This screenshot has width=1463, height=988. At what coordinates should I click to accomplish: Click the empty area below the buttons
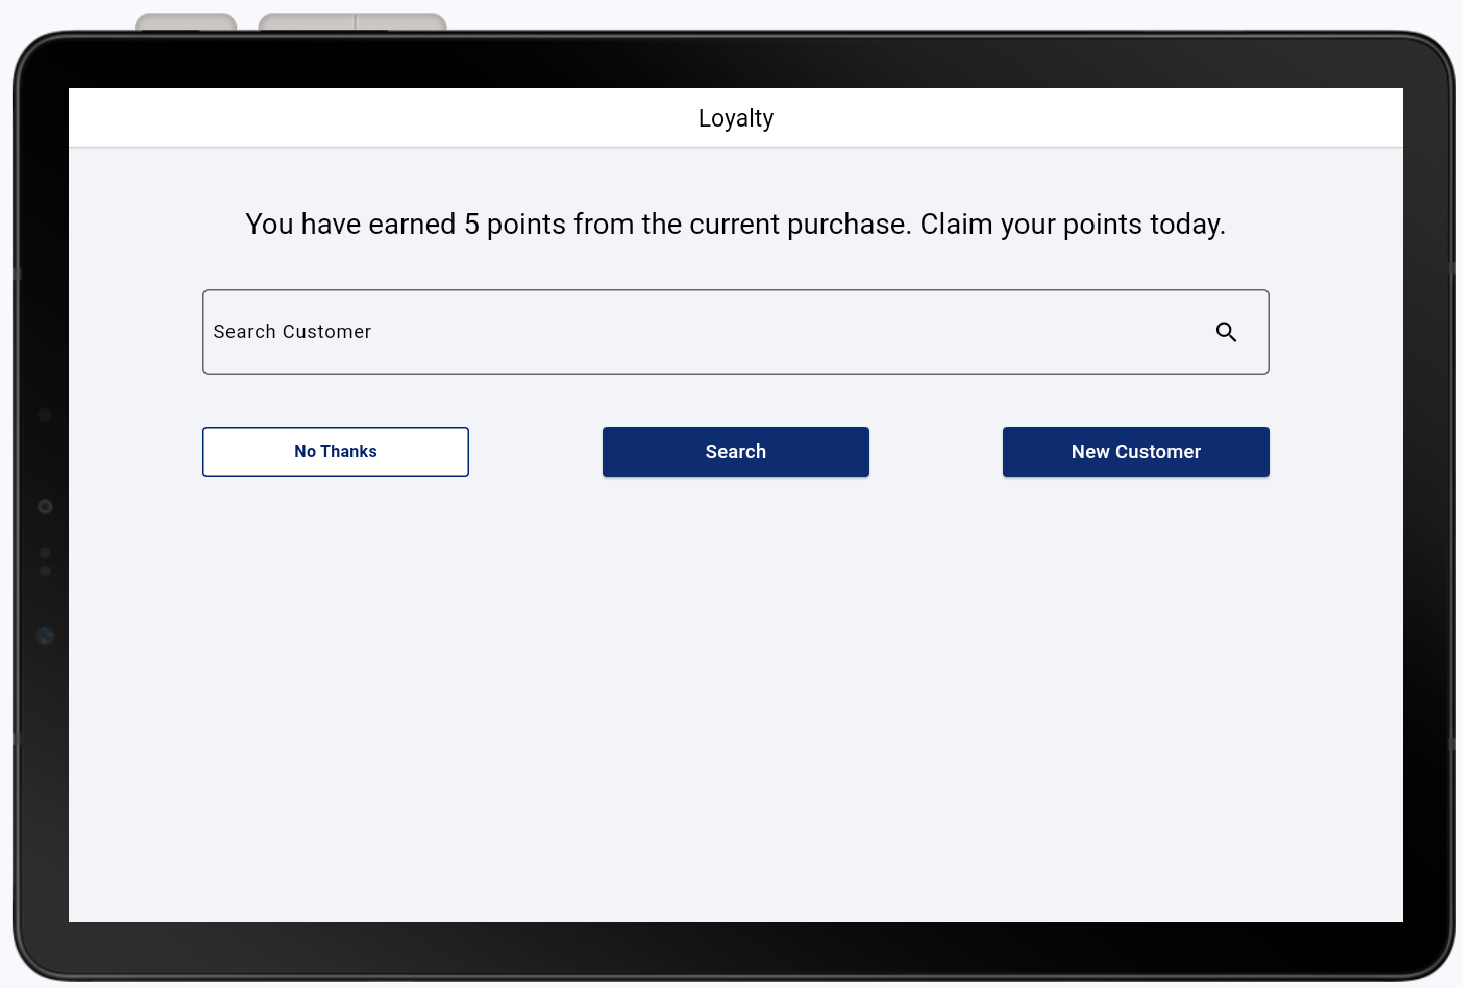(x=736, y=700)
